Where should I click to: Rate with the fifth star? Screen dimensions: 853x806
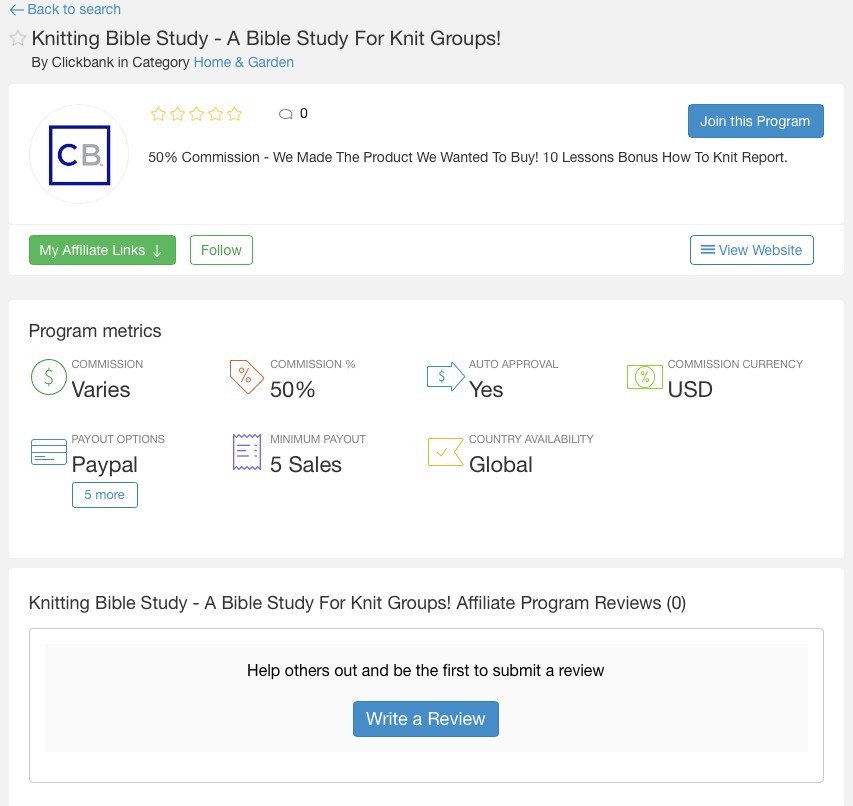coord(234,114)
